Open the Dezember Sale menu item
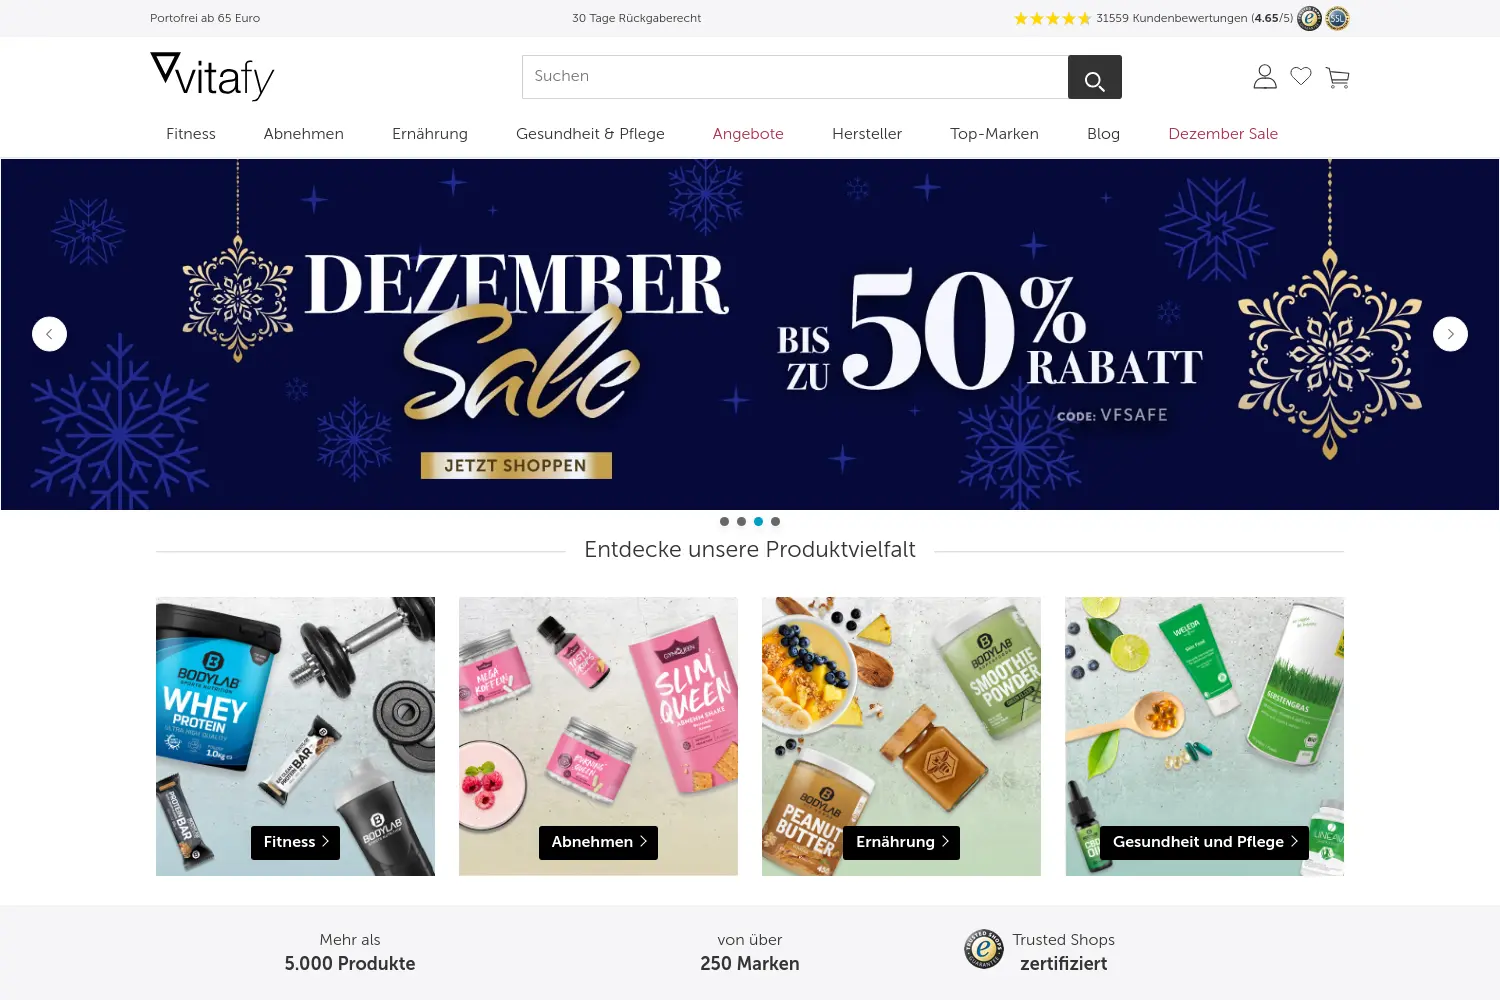 pyautogui.click(x=1223, y=134)
